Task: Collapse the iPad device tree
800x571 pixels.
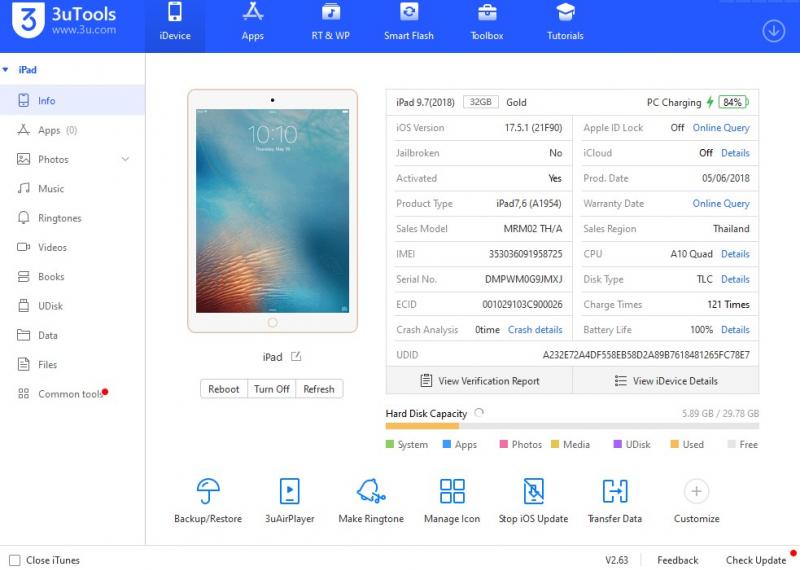Action: pos(6,69)
